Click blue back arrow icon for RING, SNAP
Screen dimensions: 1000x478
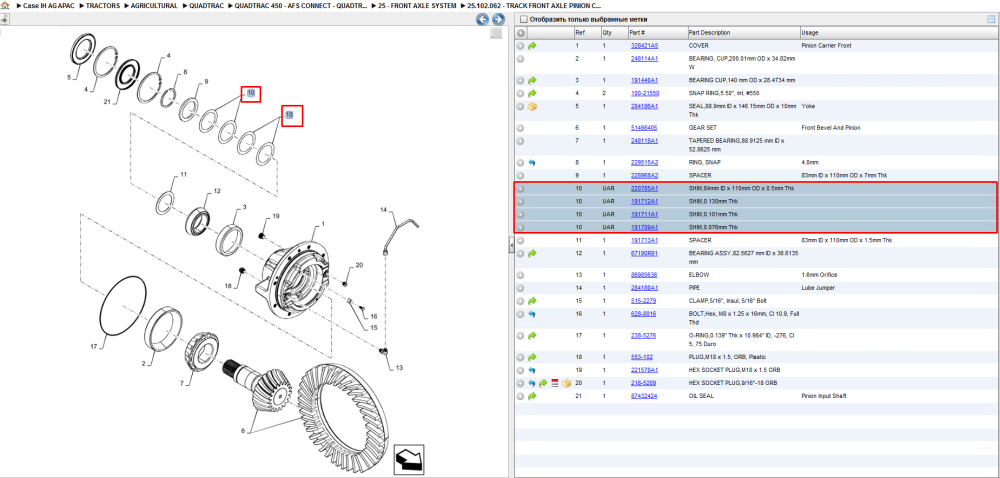tap(532, 163)
